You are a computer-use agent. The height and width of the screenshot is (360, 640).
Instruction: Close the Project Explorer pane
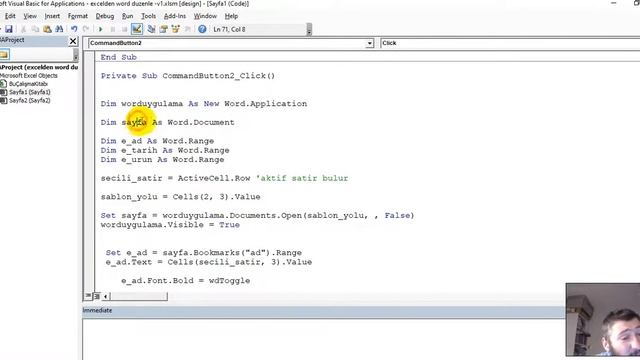[x=73, y=41]
